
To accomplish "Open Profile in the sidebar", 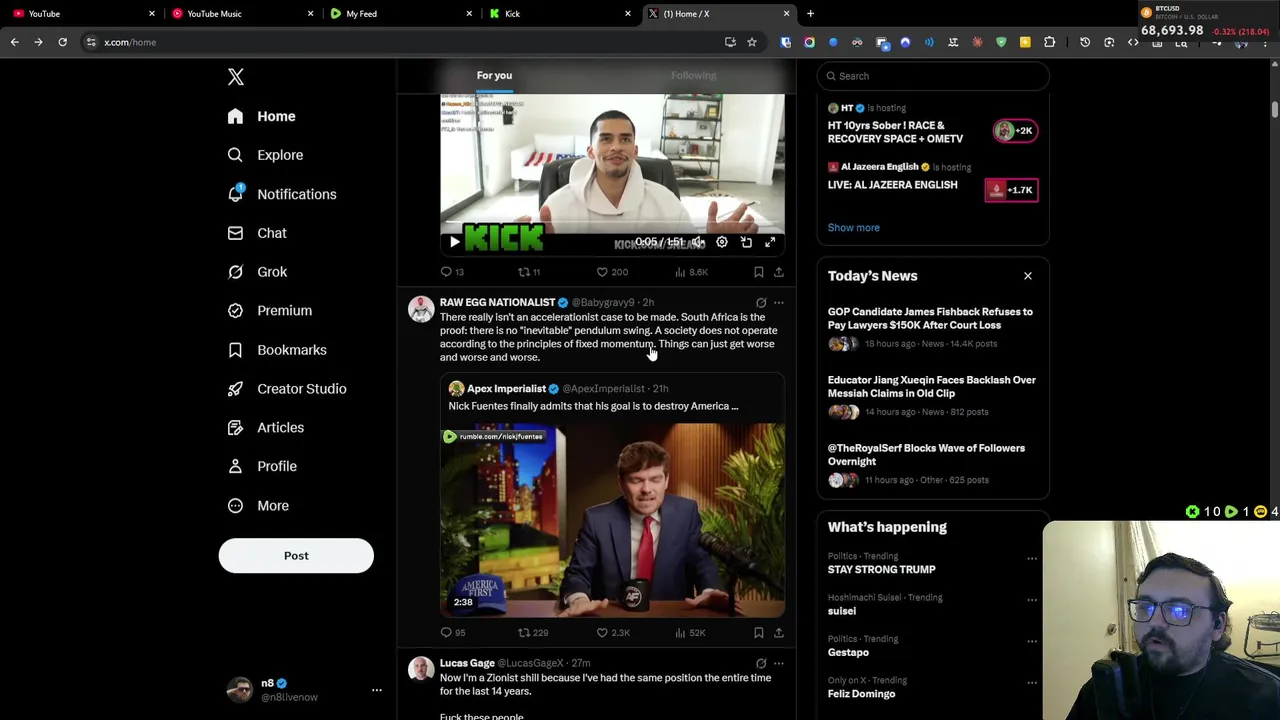I will click(262, 466).
